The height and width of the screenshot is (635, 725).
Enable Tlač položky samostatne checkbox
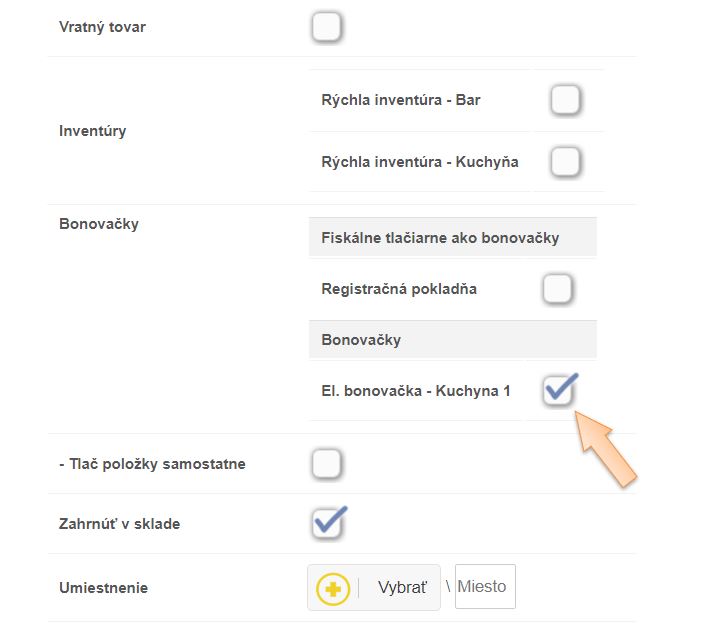pos(326,464)
